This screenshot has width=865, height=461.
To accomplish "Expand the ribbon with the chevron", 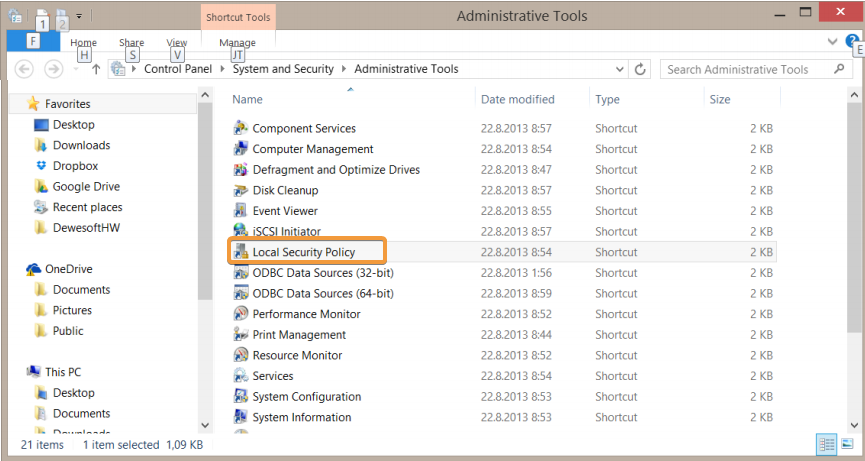I will [x=832, y=41].
